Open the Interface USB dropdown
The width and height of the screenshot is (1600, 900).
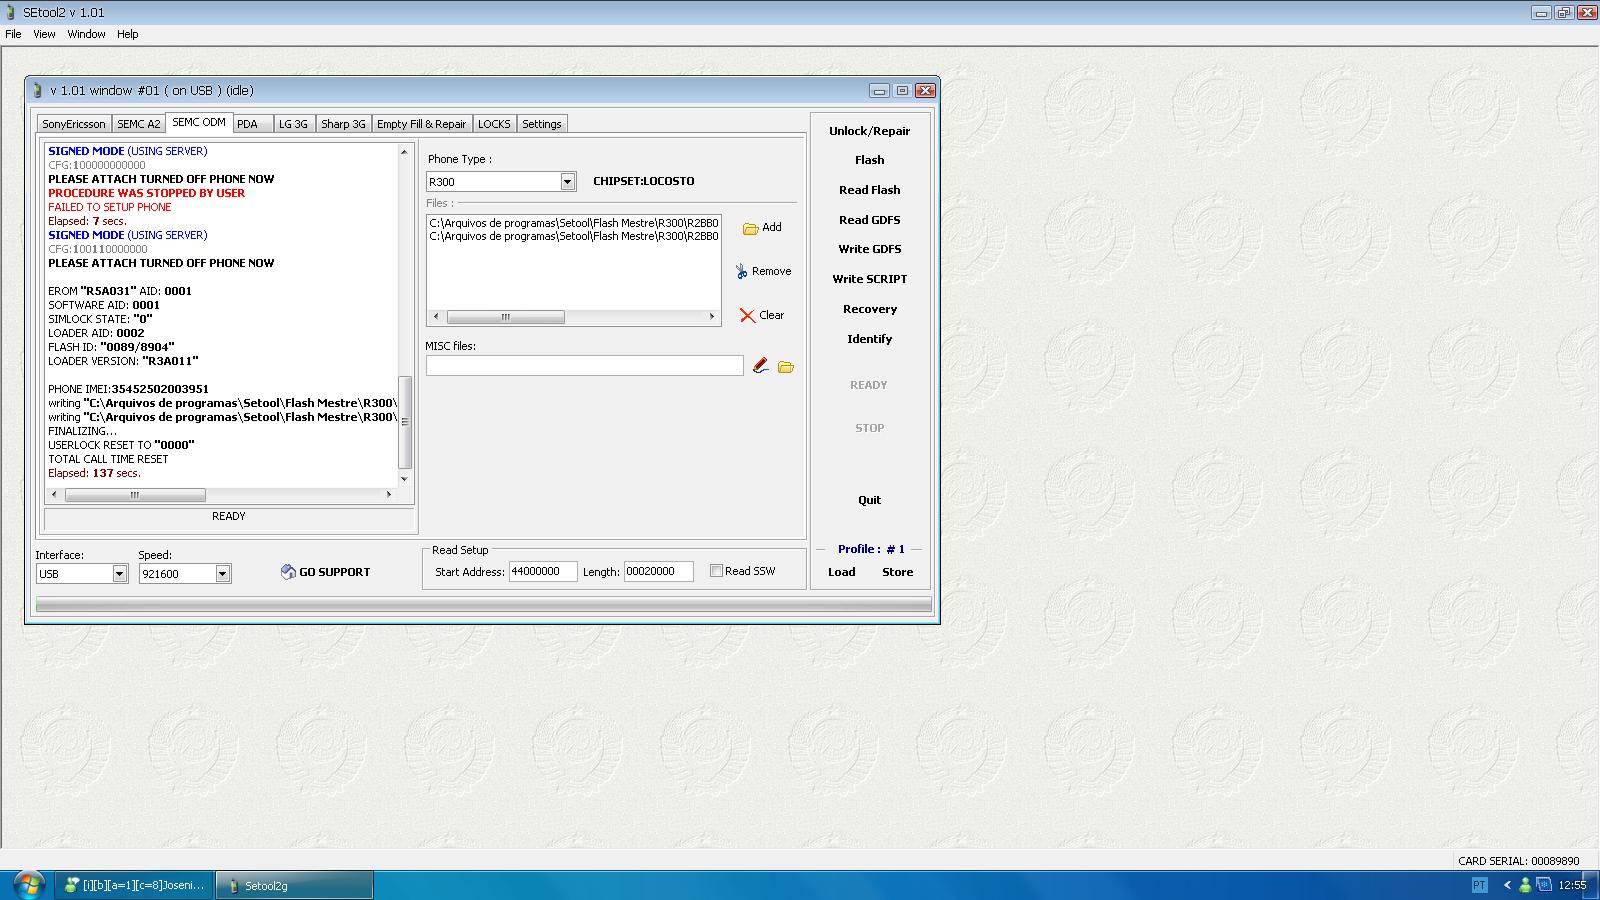coord(119,573)
